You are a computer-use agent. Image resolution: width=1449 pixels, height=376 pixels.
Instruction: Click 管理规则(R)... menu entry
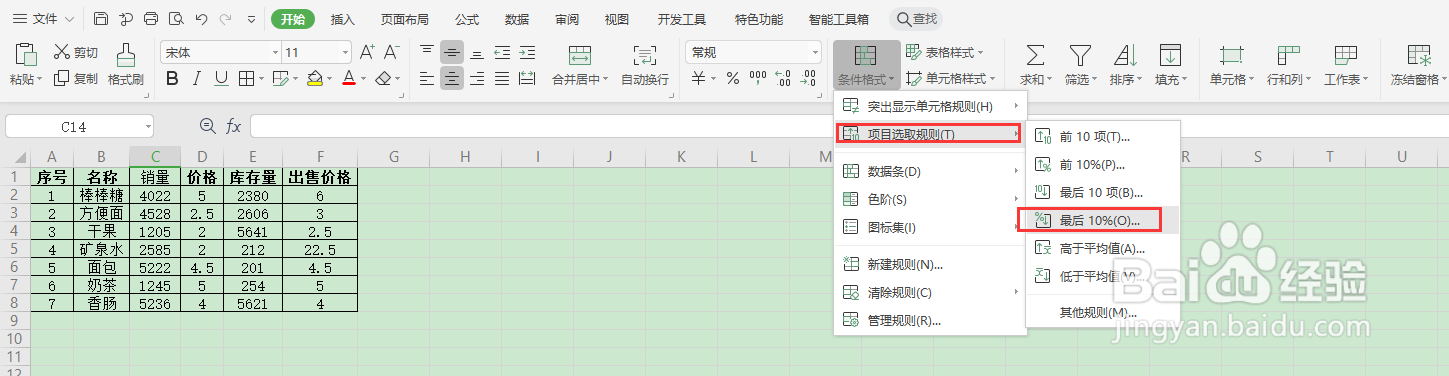click(931, 320)
